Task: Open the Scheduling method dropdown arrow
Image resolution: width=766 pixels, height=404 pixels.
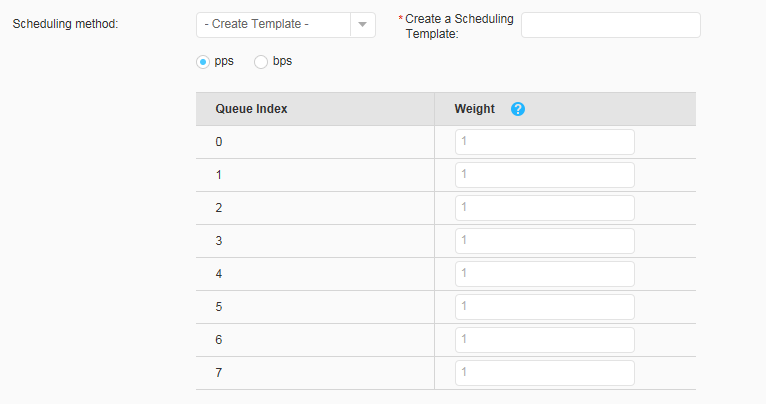Action: [362, 24]
